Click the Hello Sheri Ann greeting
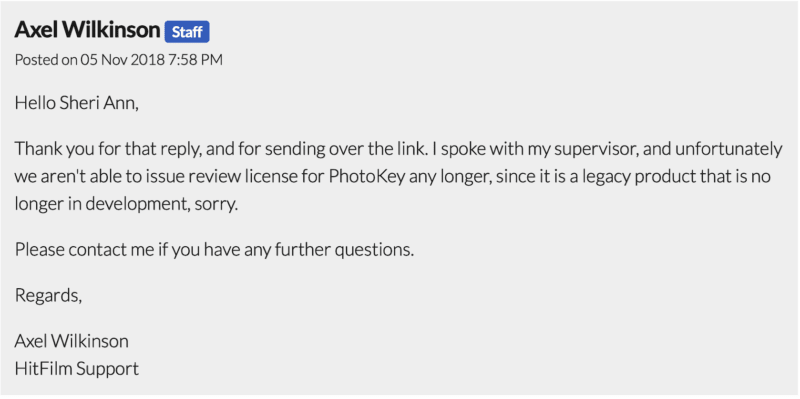 (x=77, y=104)
